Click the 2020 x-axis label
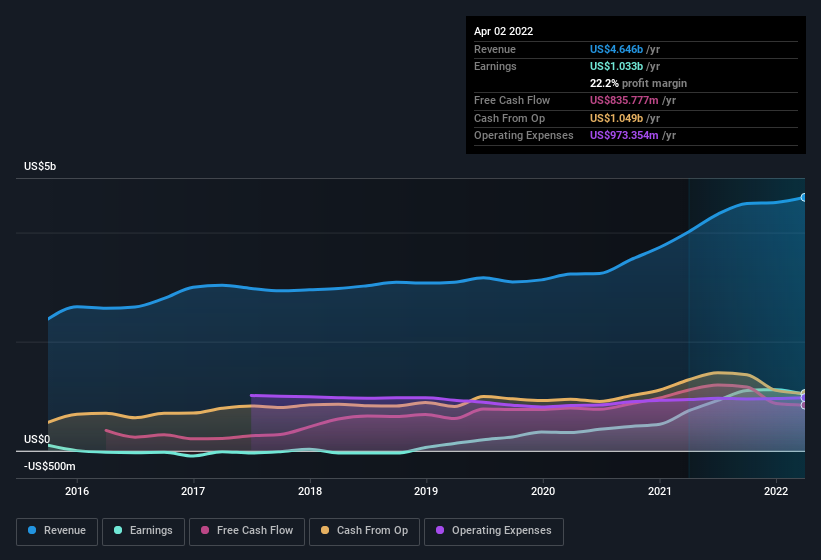The image size is (821, 560). point(543,491)
